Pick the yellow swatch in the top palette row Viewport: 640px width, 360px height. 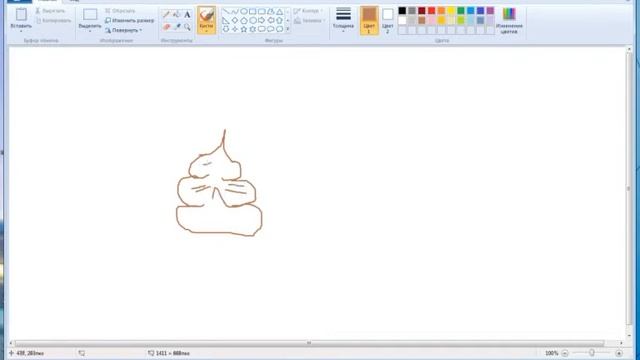pyautogui.click(x=451, y=11)
